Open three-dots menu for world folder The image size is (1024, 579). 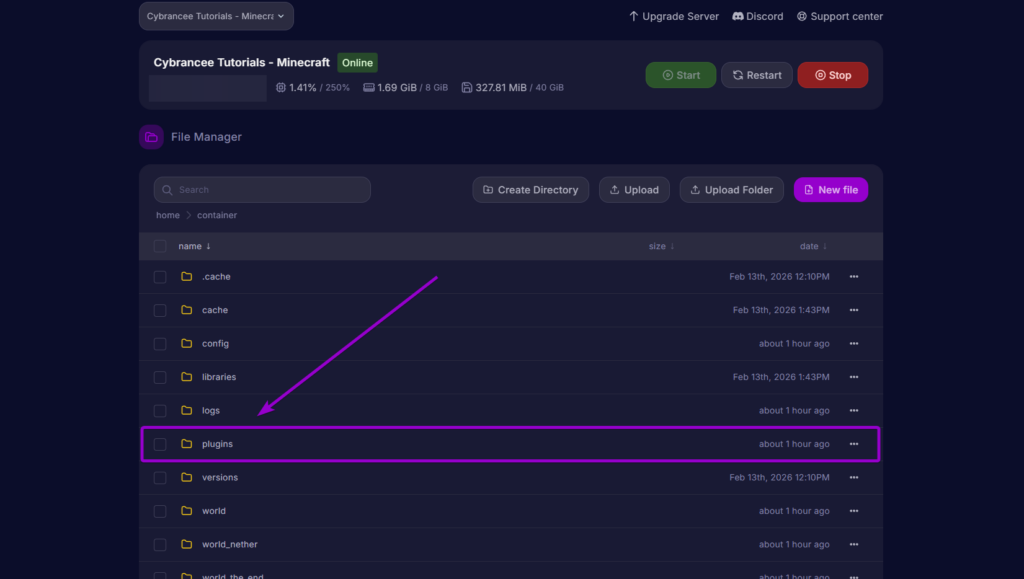click(853, 511)
